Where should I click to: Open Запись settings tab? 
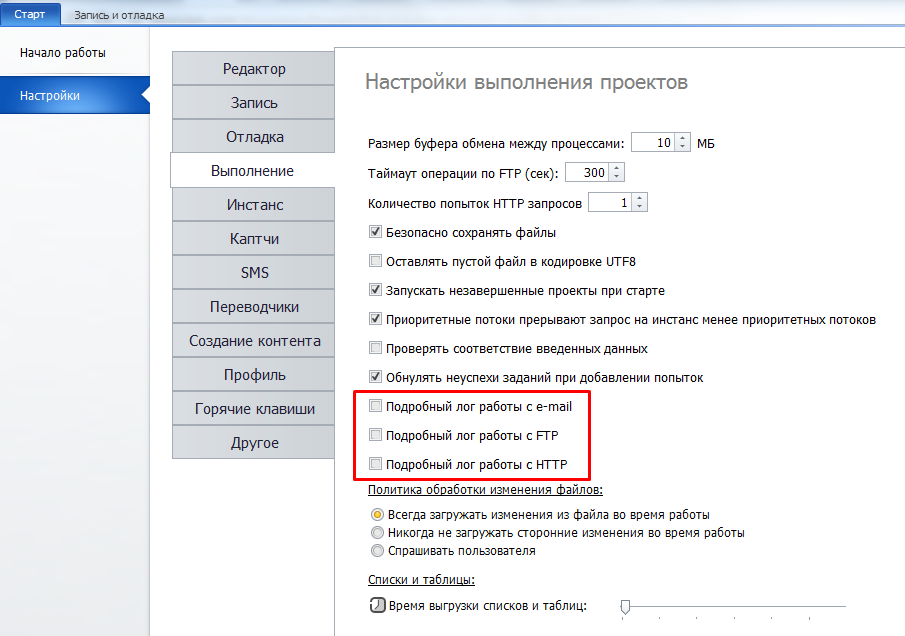pyautogui.click(x=254, y=103)
